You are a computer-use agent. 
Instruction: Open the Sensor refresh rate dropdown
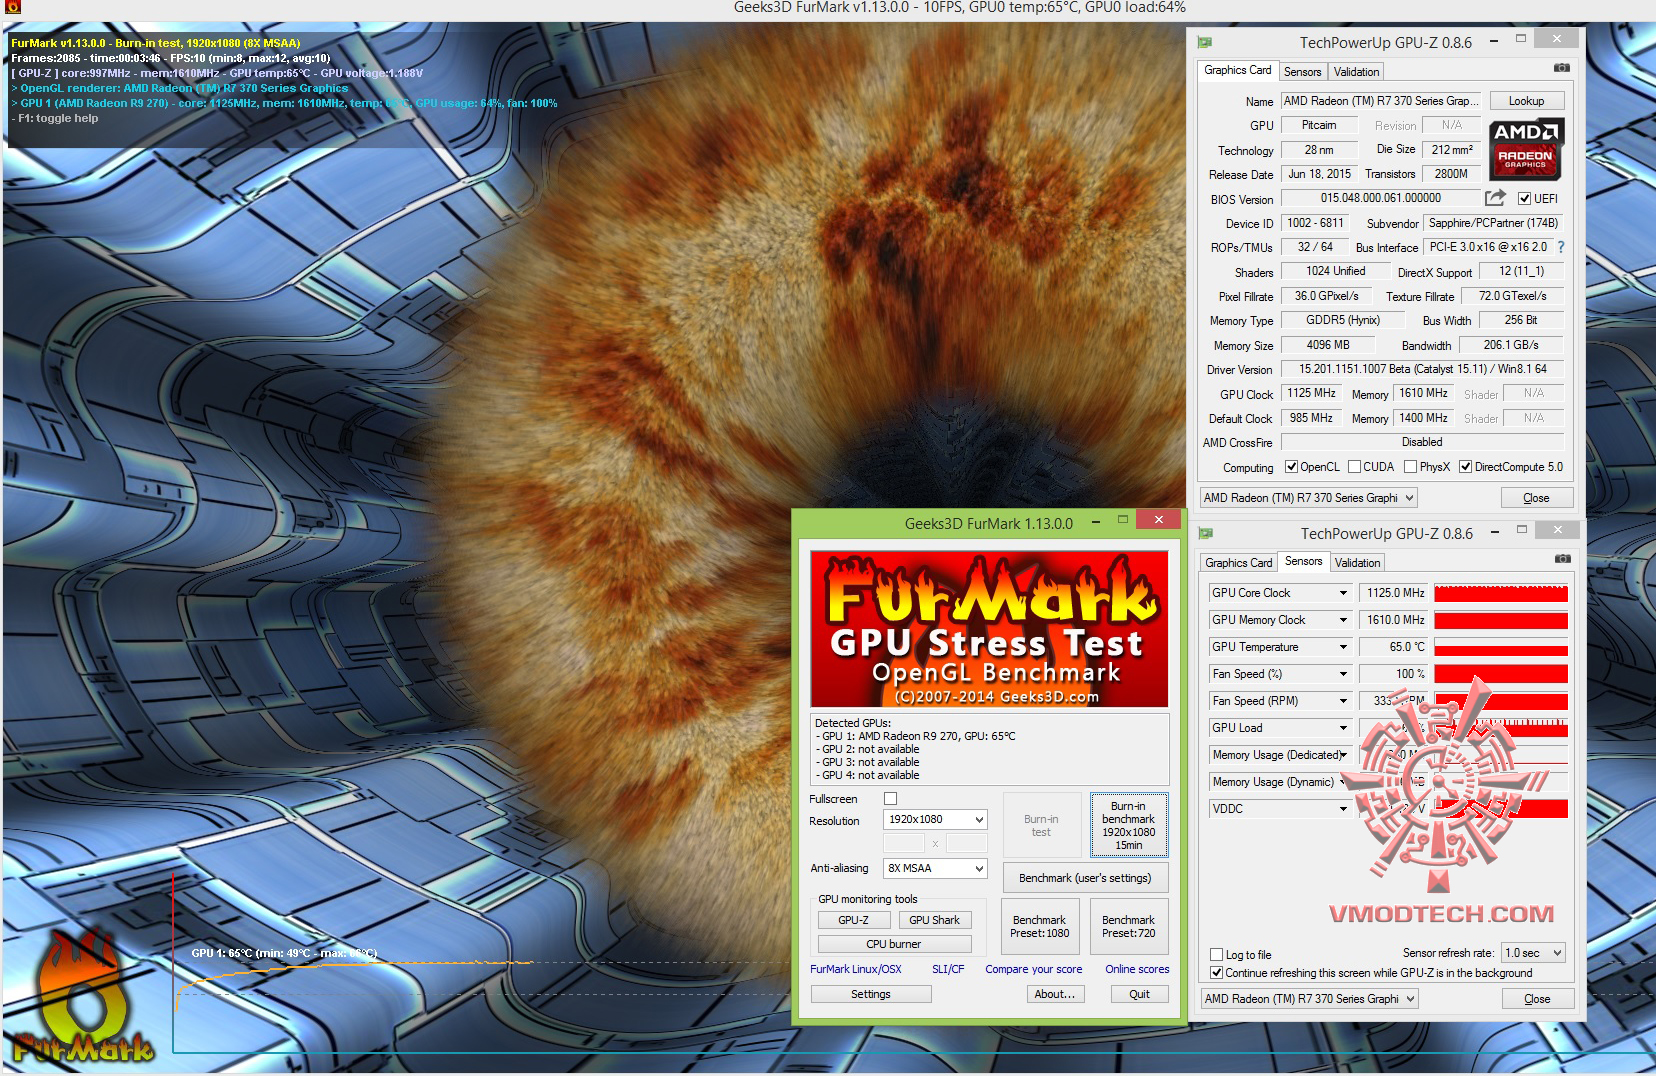pyautogui.click(x=1533, y=953)
